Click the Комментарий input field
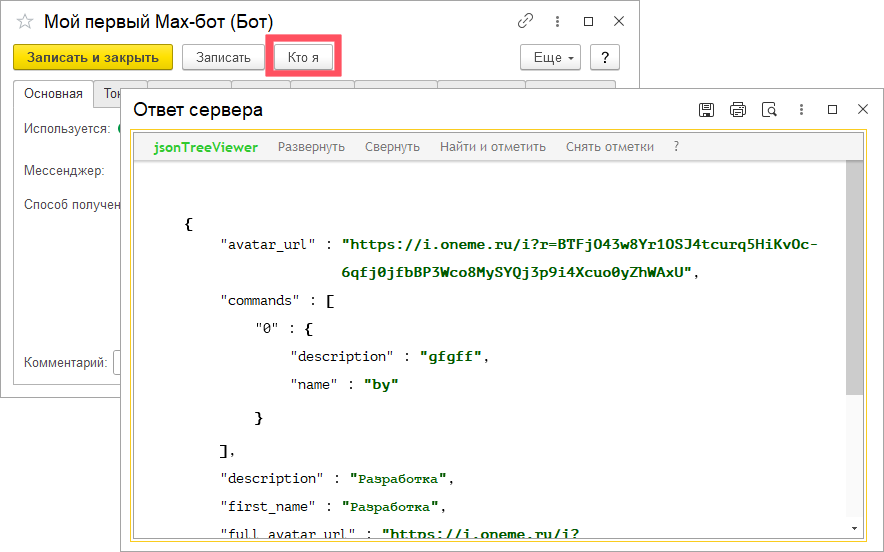The height and width of the screenshot is (552, 884). [117, 363]
